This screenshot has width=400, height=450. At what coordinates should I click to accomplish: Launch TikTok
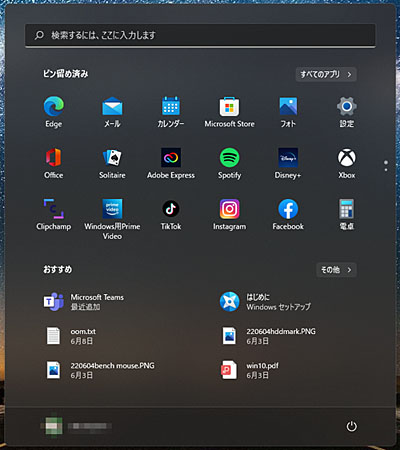point(171,215)
